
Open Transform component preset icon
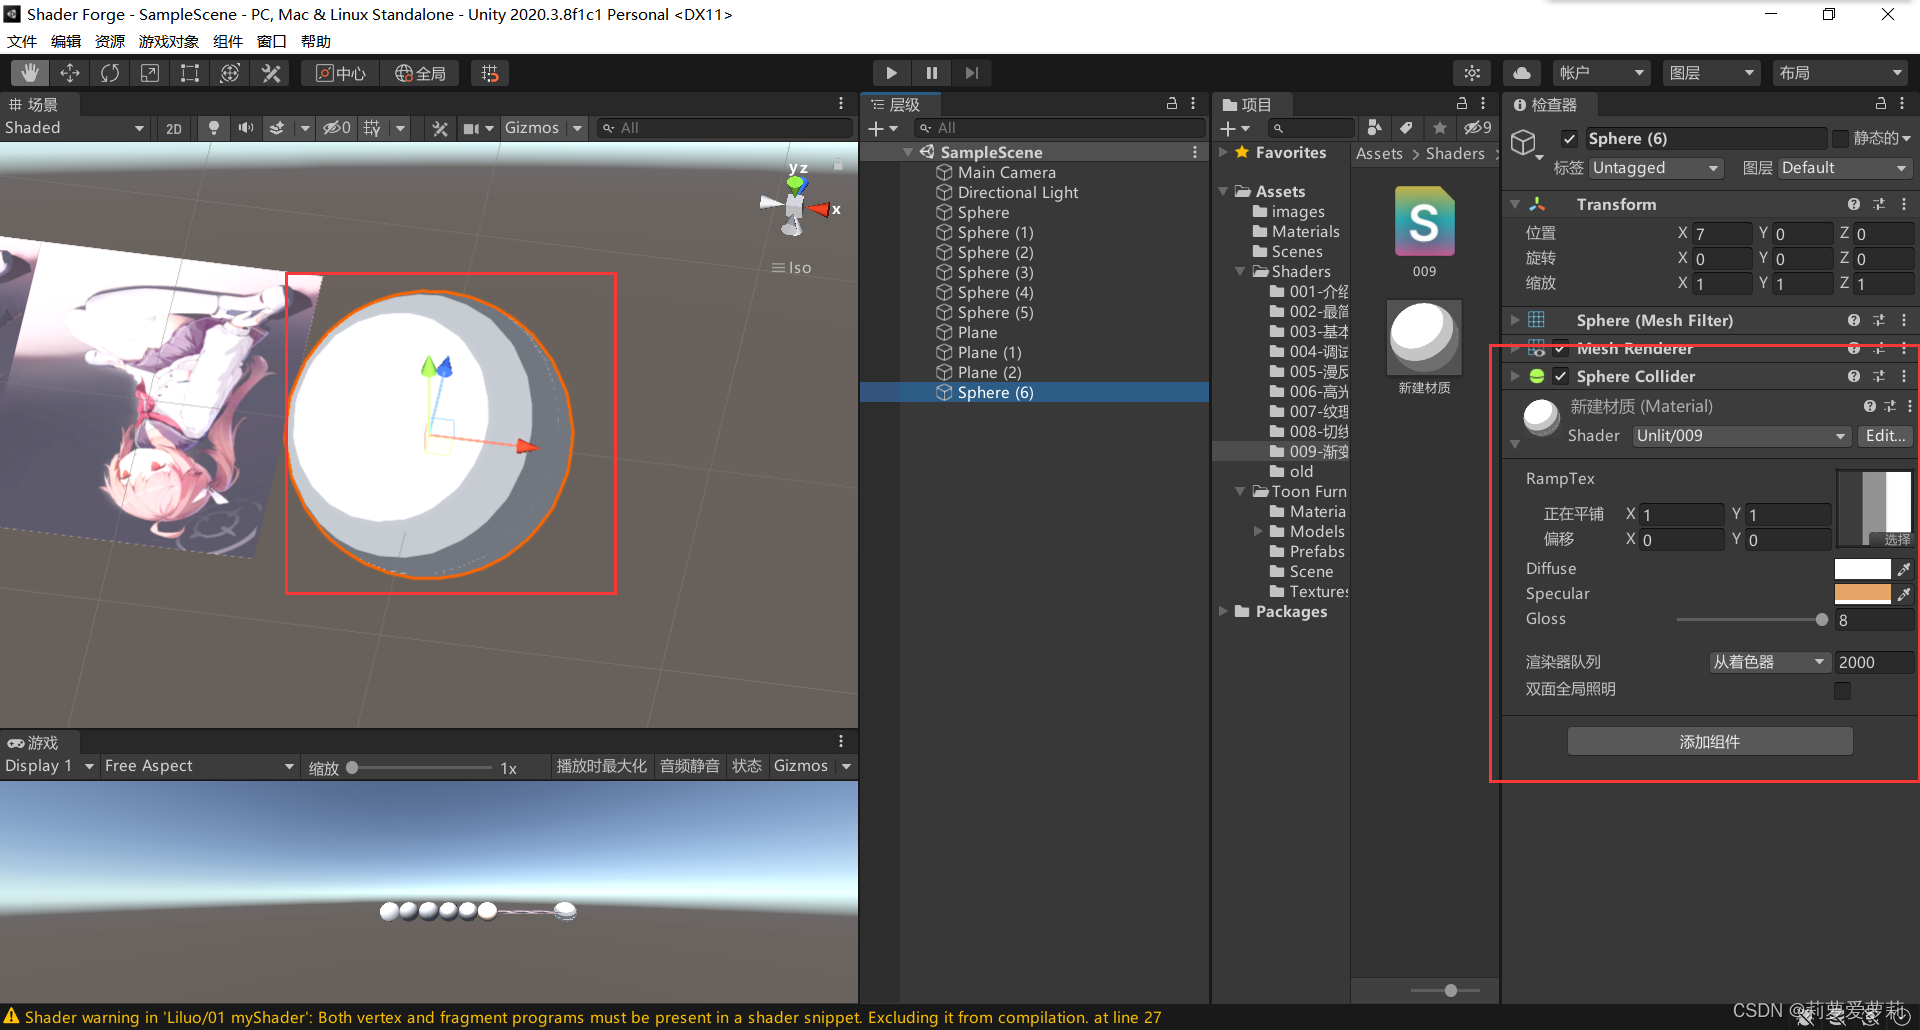coord(1879,204)
